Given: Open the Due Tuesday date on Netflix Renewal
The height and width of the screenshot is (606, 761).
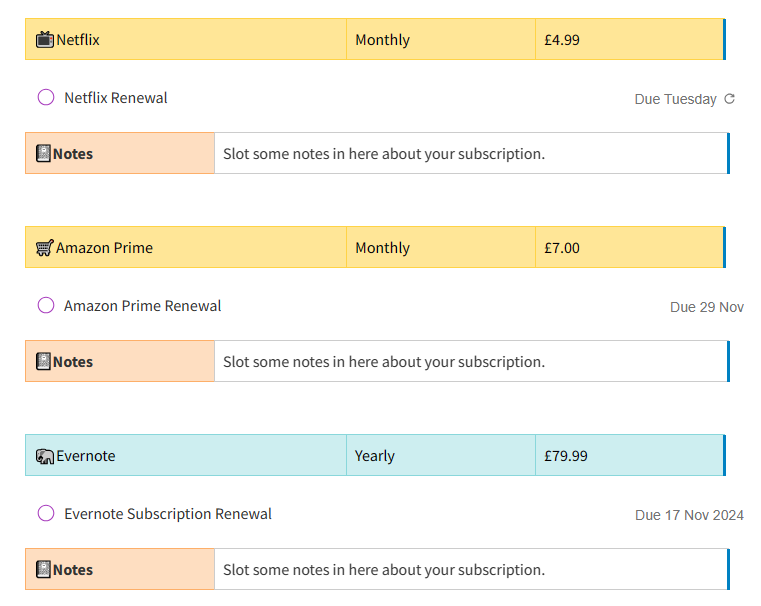Looking at the screenshot, I should (676, 99).
